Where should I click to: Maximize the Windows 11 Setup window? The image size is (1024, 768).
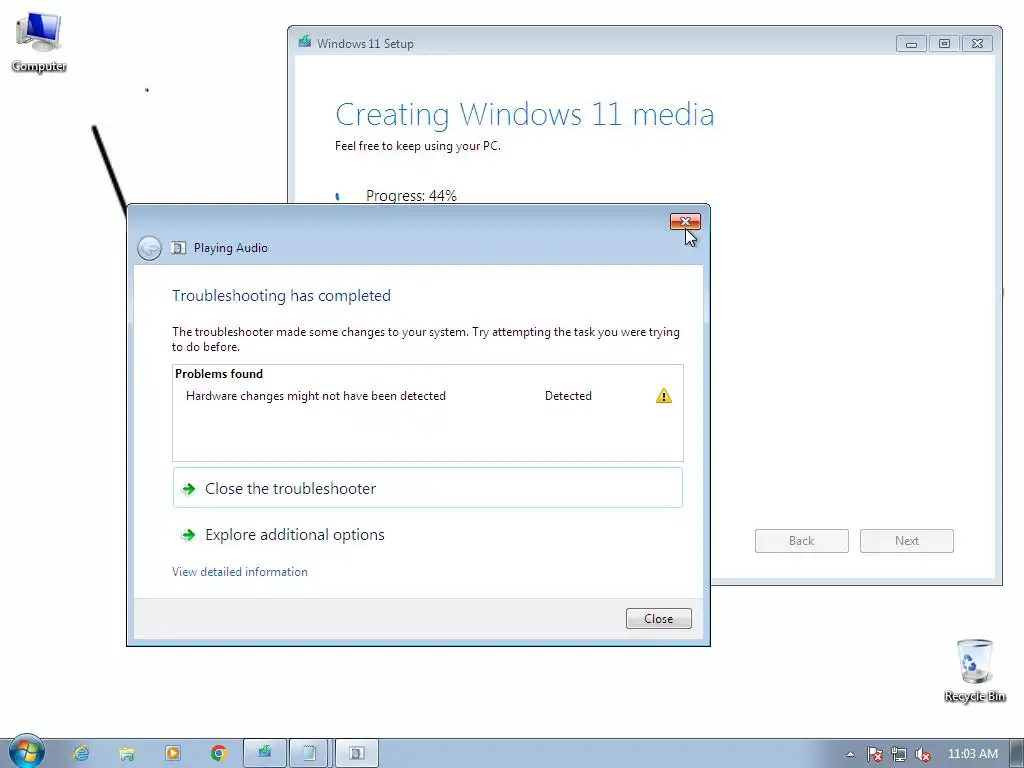point(944,44)
